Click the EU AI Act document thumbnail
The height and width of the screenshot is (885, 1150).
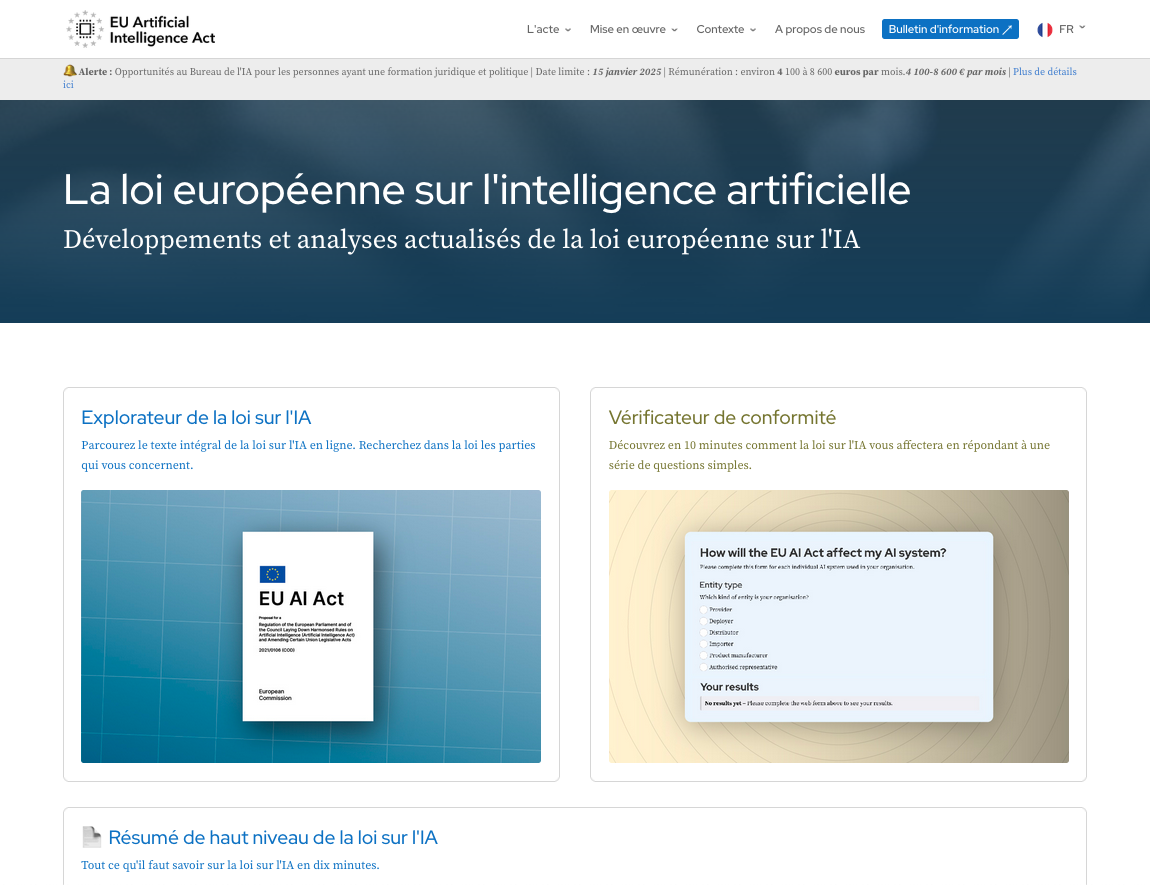310,626
